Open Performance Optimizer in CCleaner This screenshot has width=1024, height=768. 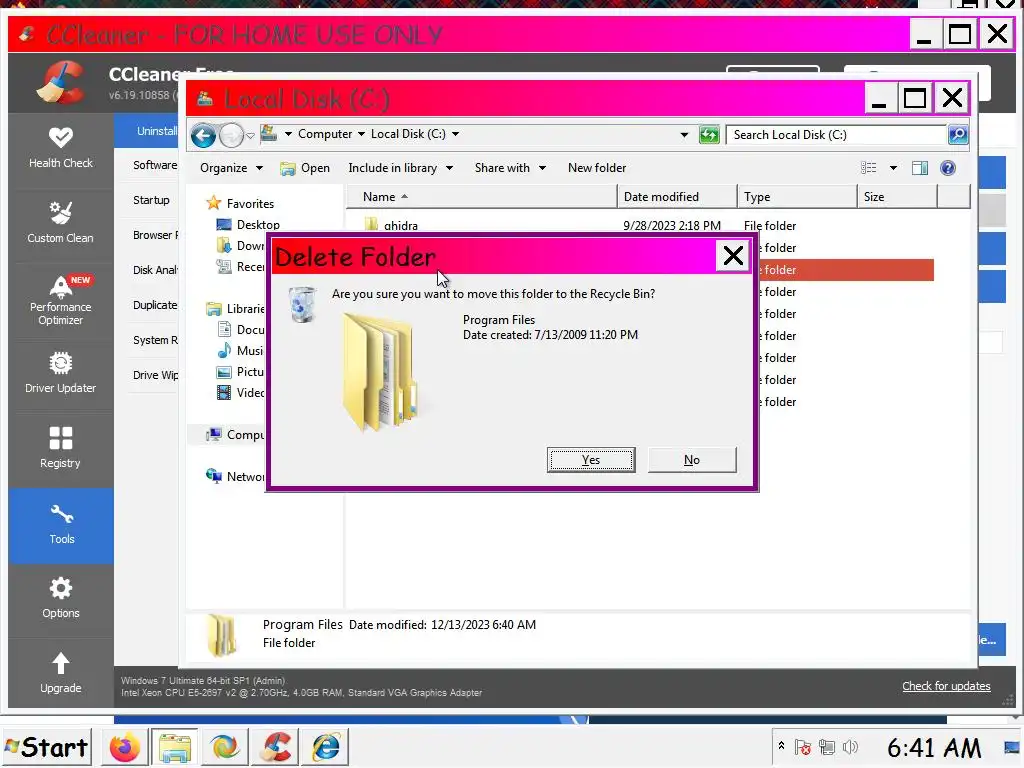point(61,300)
